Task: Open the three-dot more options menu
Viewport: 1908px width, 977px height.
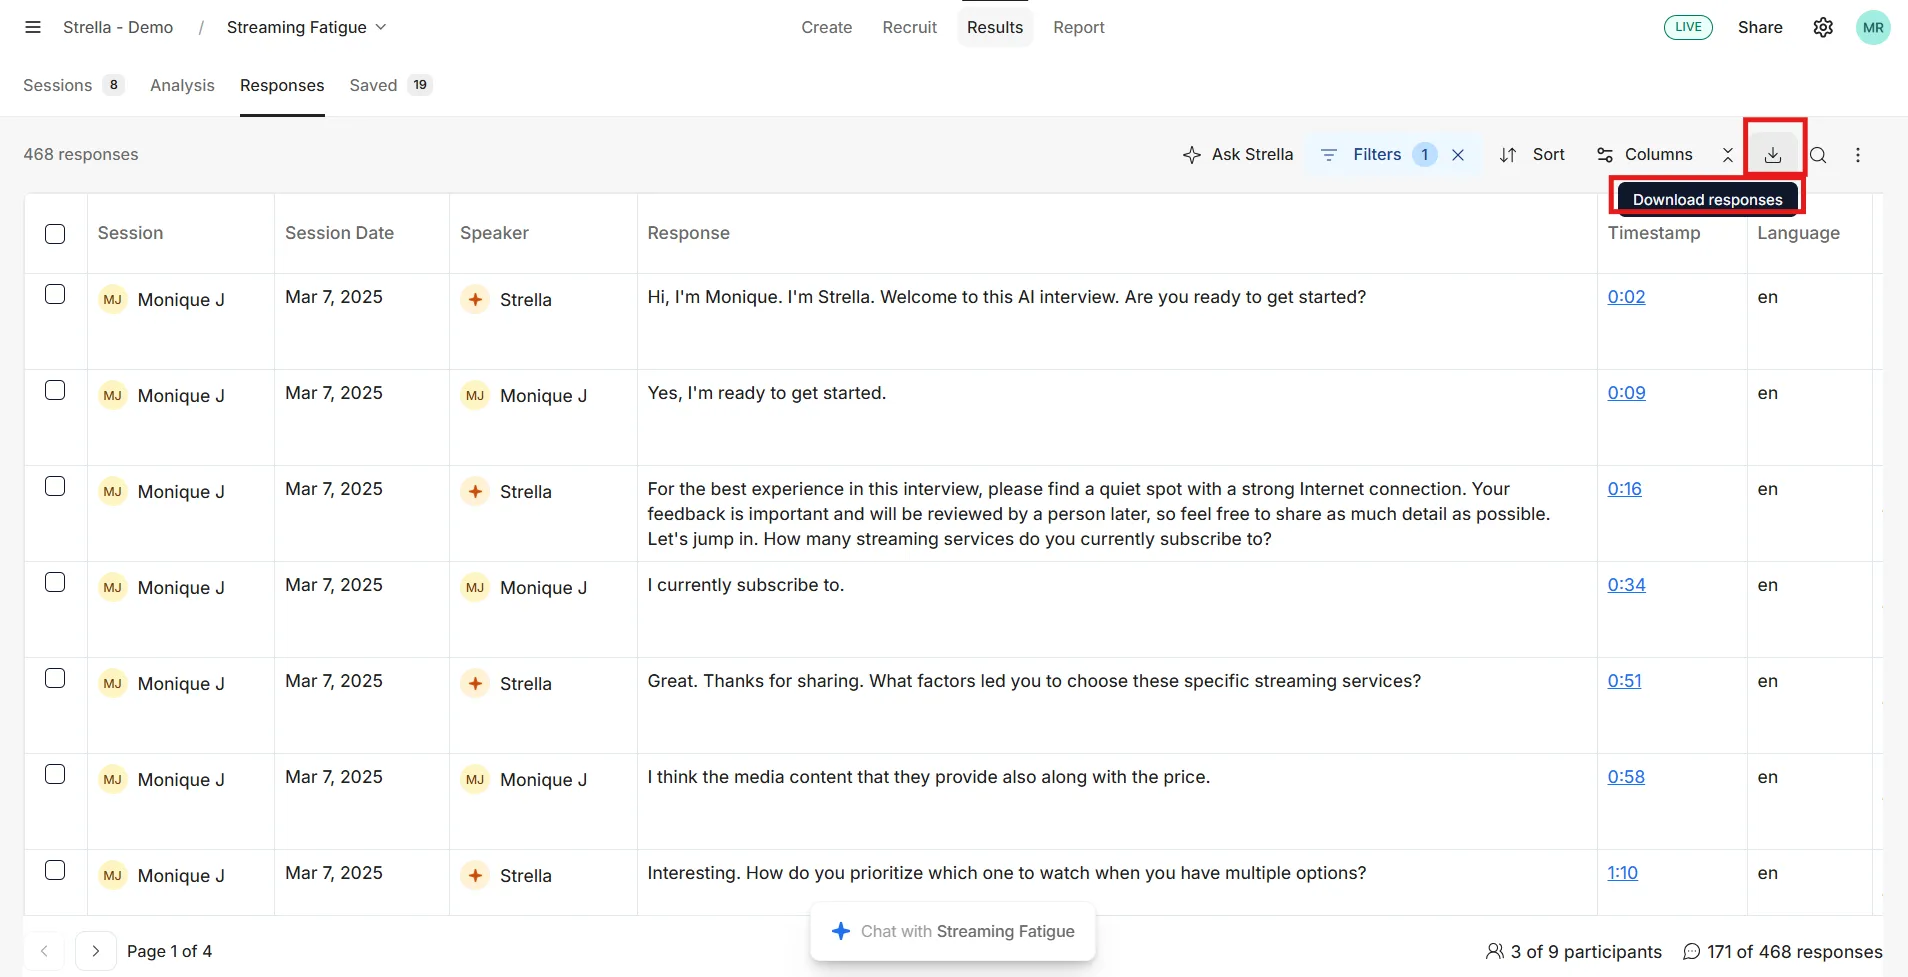Action: 1858,155
